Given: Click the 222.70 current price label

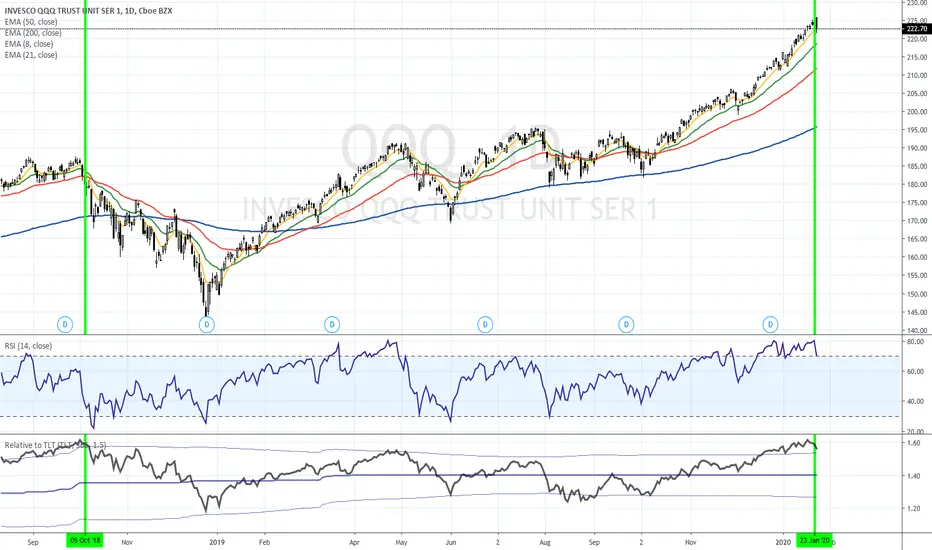Looking at the screenshot, I should coord(916,29).
